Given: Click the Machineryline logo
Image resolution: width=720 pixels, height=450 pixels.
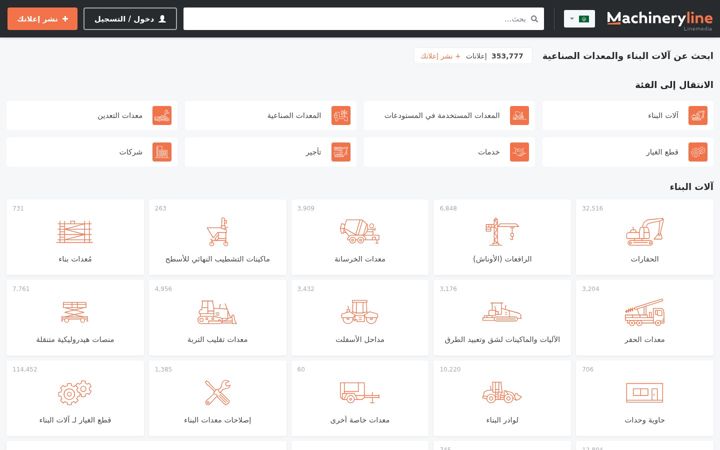Looking at the screenshot, I should pos(659,19).
